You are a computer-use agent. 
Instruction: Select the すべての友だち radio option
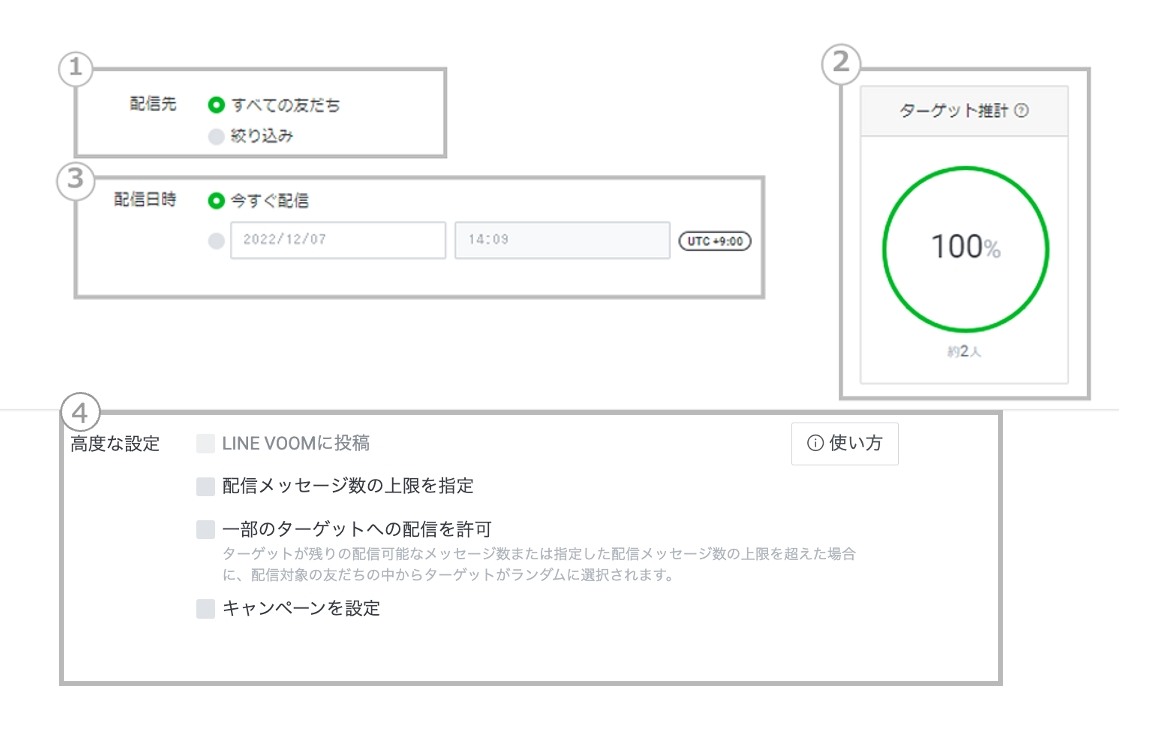click(216, 105)
